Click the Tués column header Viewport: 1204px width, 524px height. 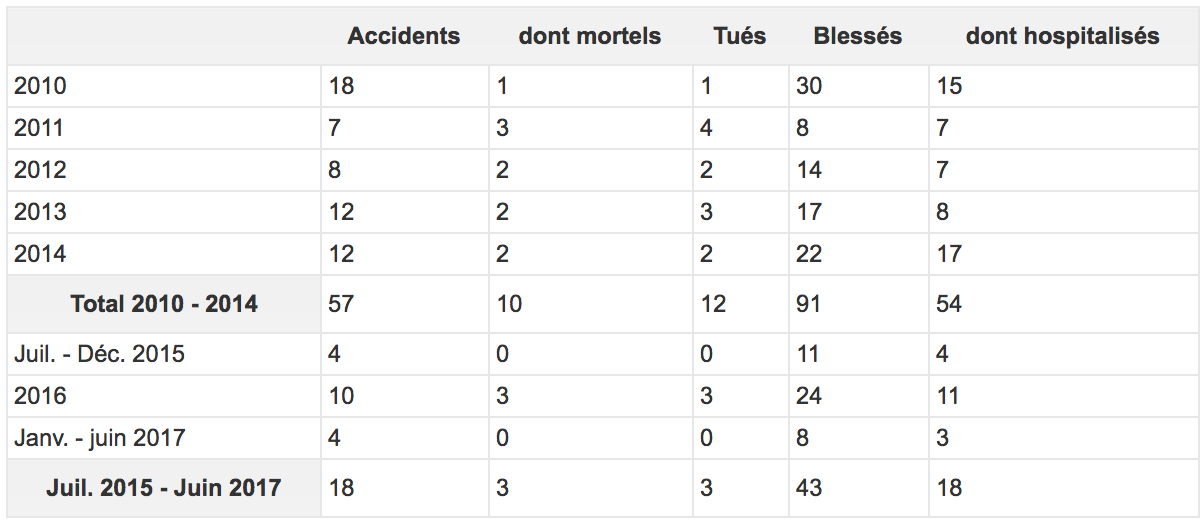(740, 36)
